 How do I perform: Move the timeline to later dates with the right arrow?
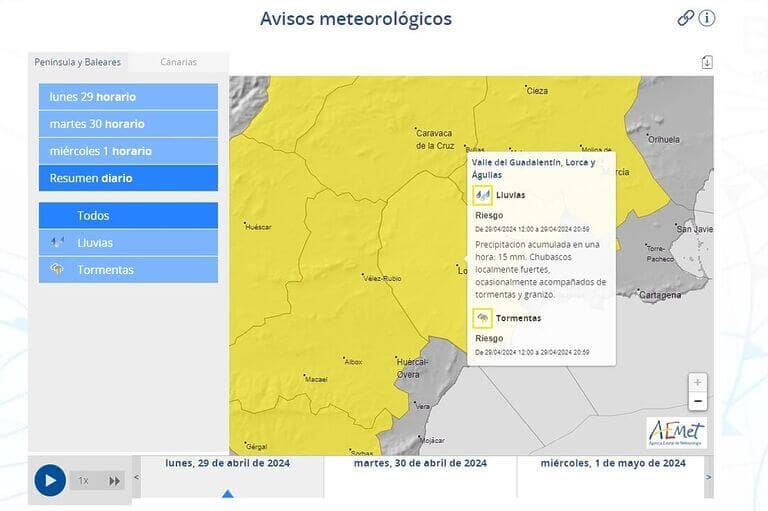[x=709, y=477]
